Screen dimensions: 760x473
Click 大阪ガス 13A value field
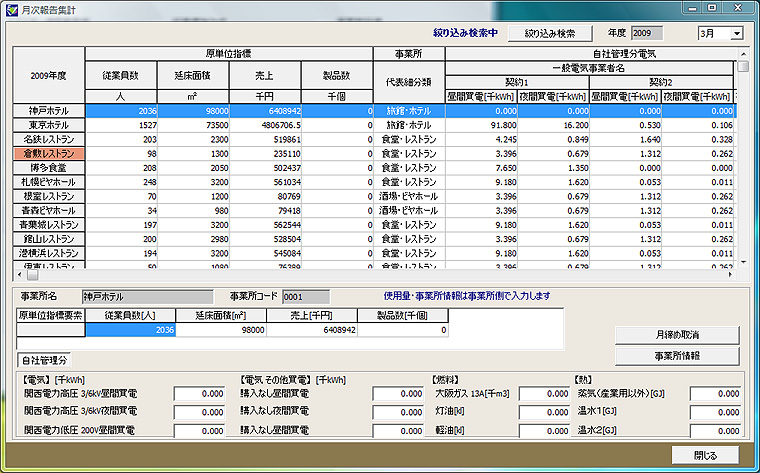click(544, 394)
